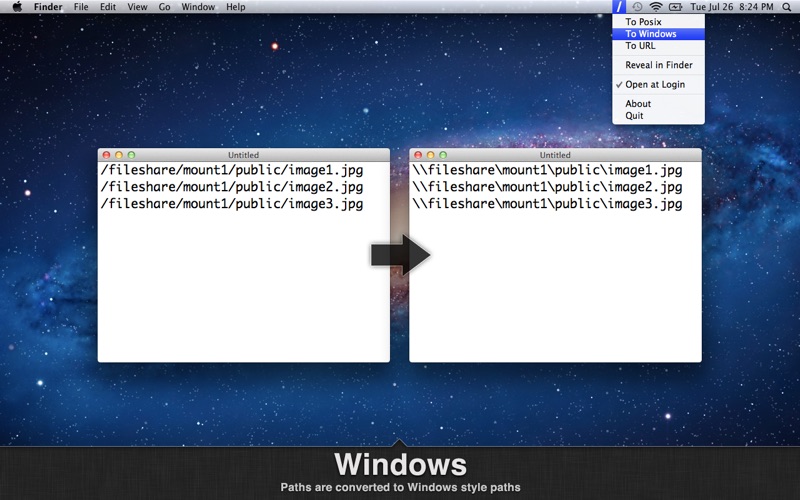This screenshot has width=800, height=500.
Task: Open Spotlight search magnifier icon
Action: tap(786, 7)
